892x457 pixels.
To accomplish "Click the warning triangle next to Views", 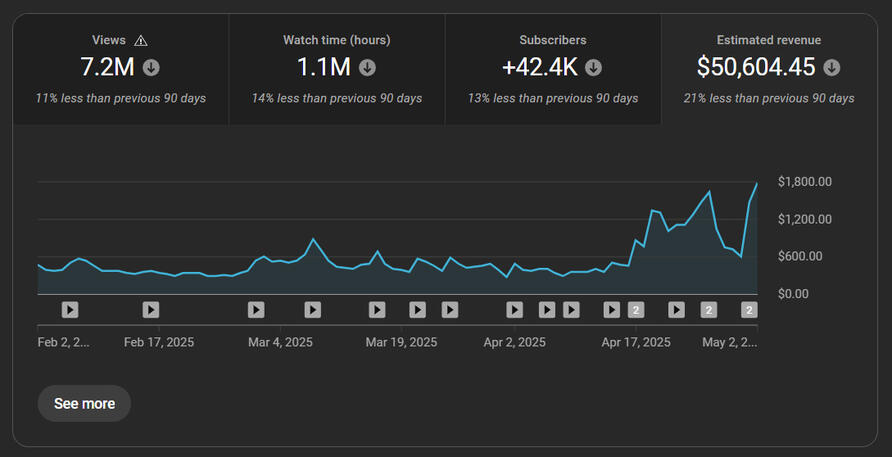I will click(141, 41).
